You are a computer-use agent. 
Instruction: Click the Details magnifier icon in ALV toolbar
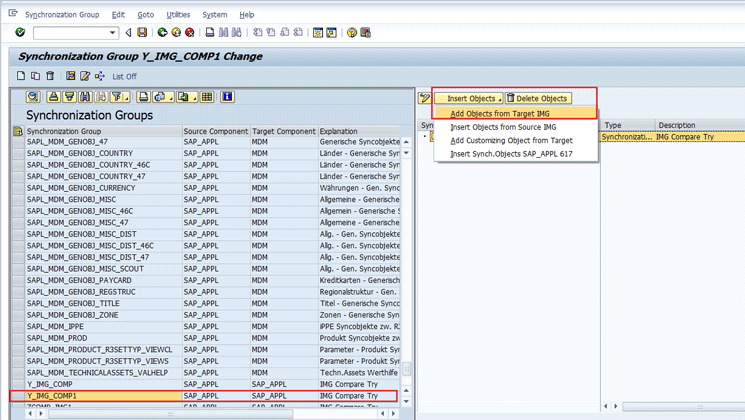tap(33, 97)
